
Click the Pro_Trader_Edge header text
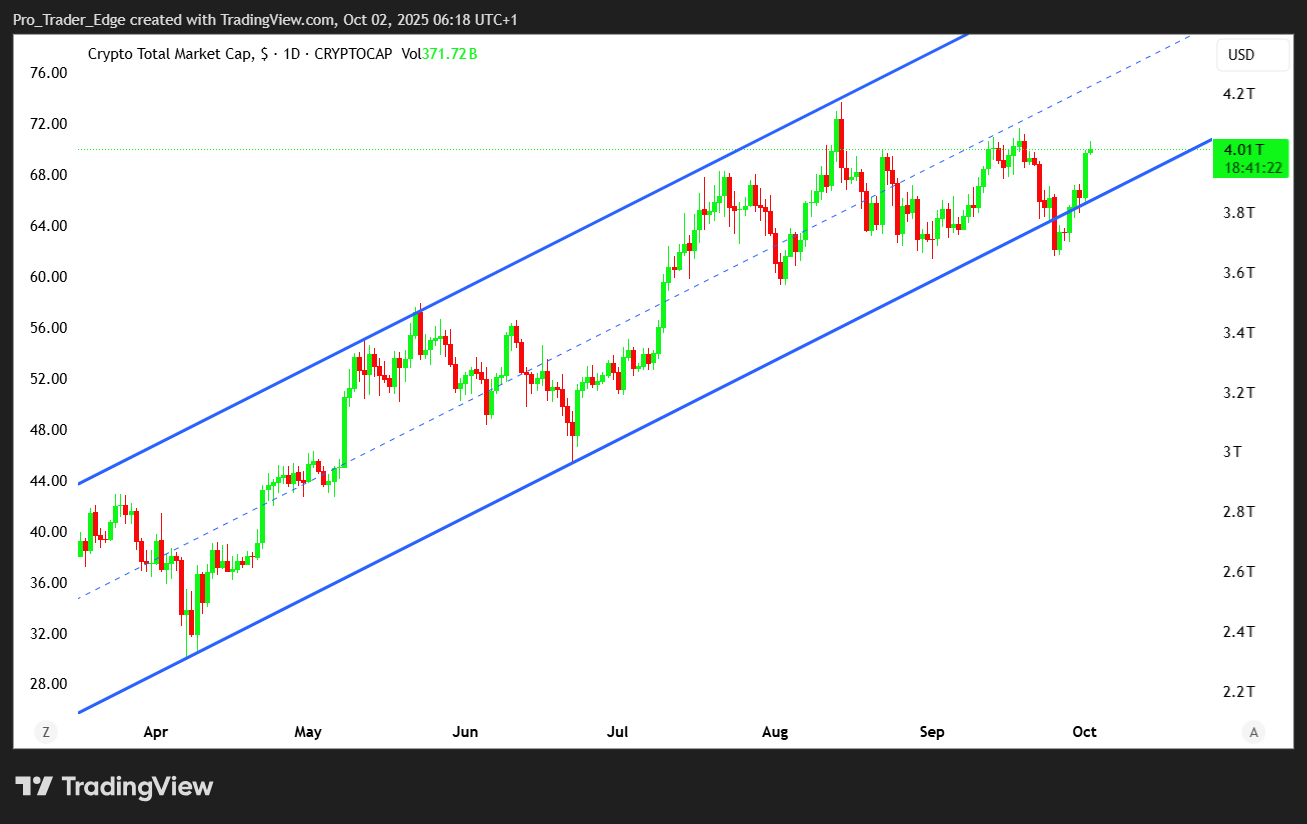pyautogui.click(x=67, y=20)
